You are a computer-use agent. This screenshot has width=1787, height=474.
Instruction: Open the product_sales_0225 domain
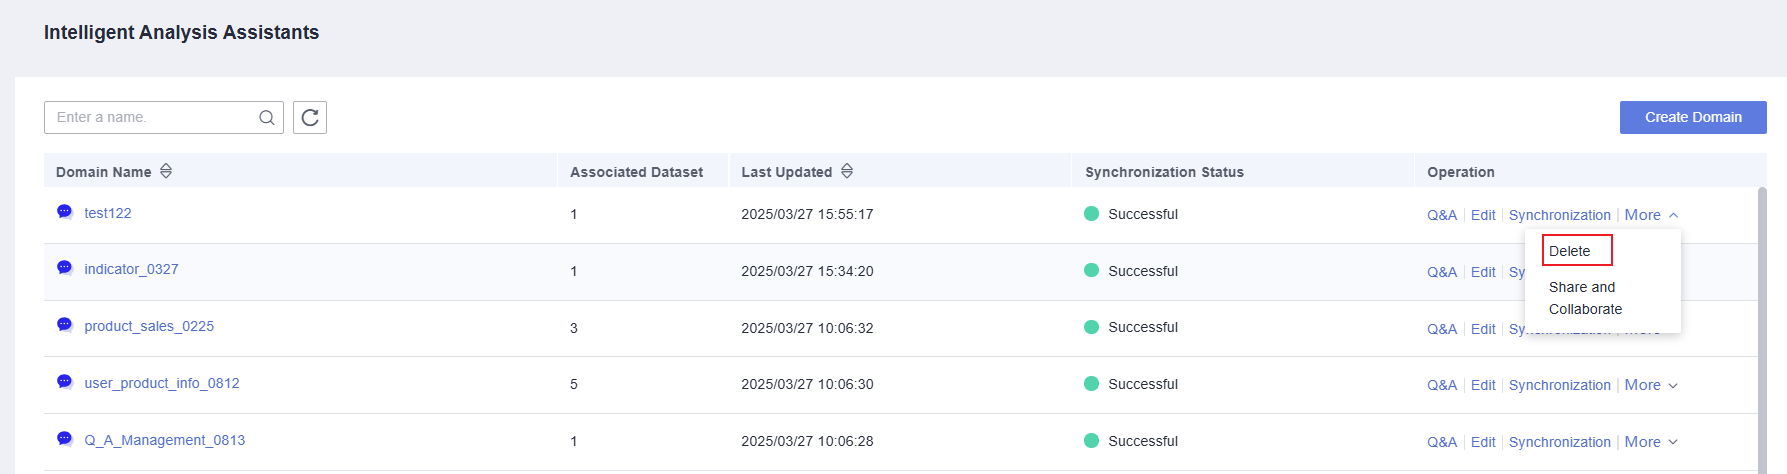pos(149,326)
